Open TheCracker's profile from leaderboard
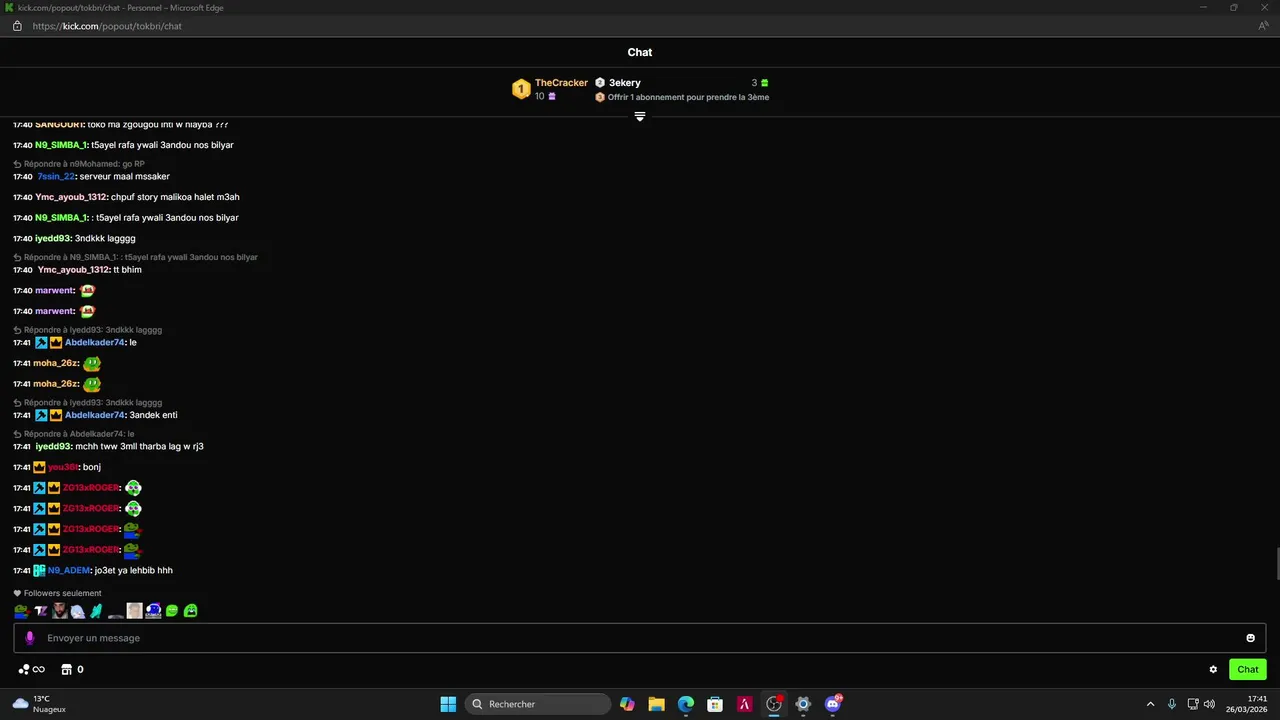 click(x=561, y=83)
